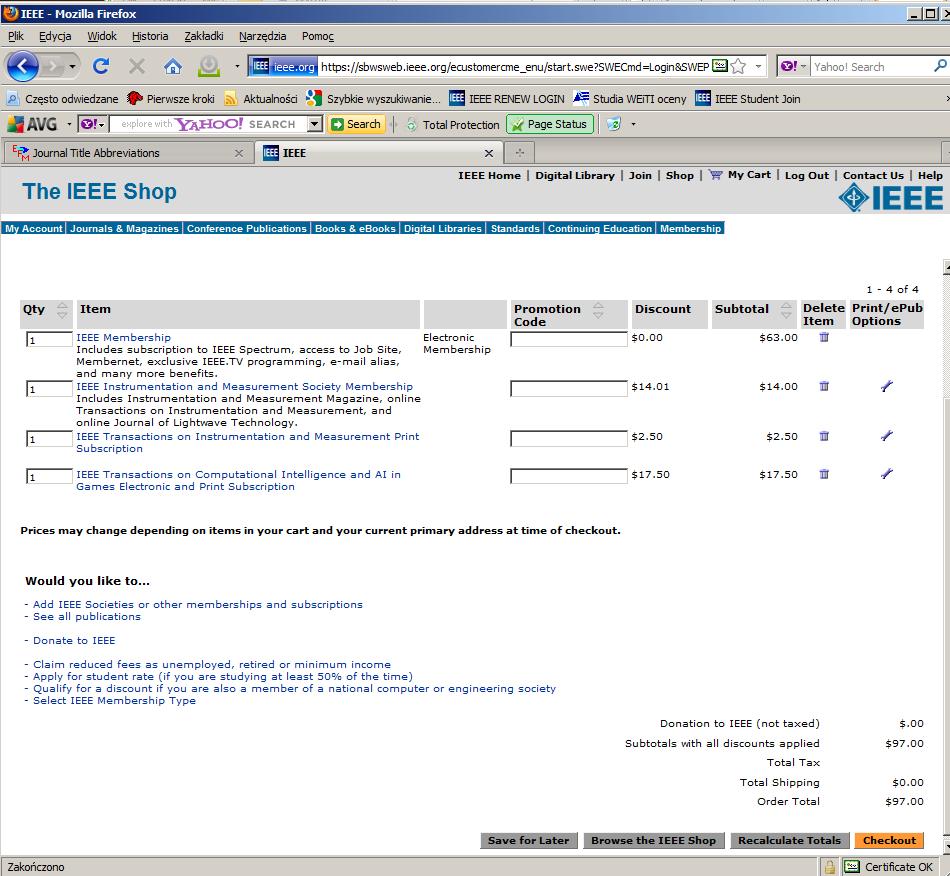Click IEEE Student Join bookmark
Screen dimensions: 950x876
[x=748, y=99]
